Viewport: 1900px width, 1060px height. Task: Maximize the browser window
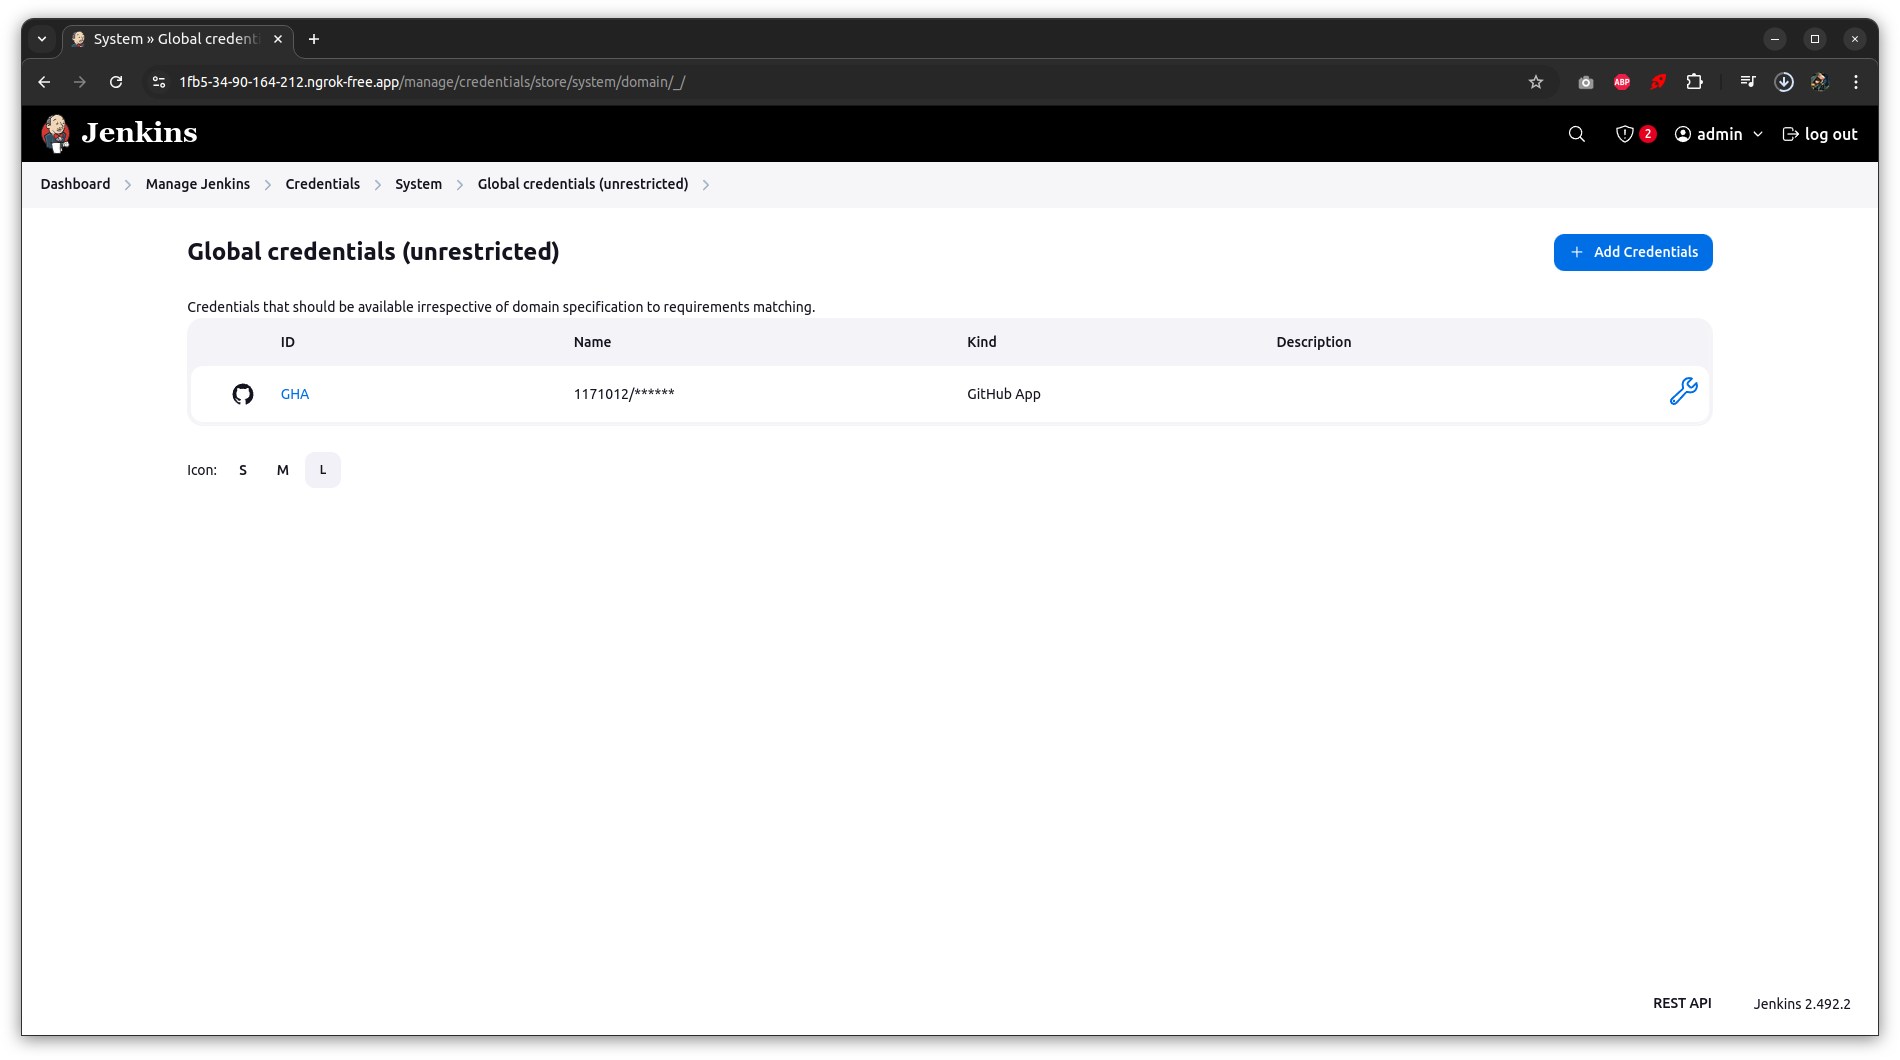point(1815,39)
